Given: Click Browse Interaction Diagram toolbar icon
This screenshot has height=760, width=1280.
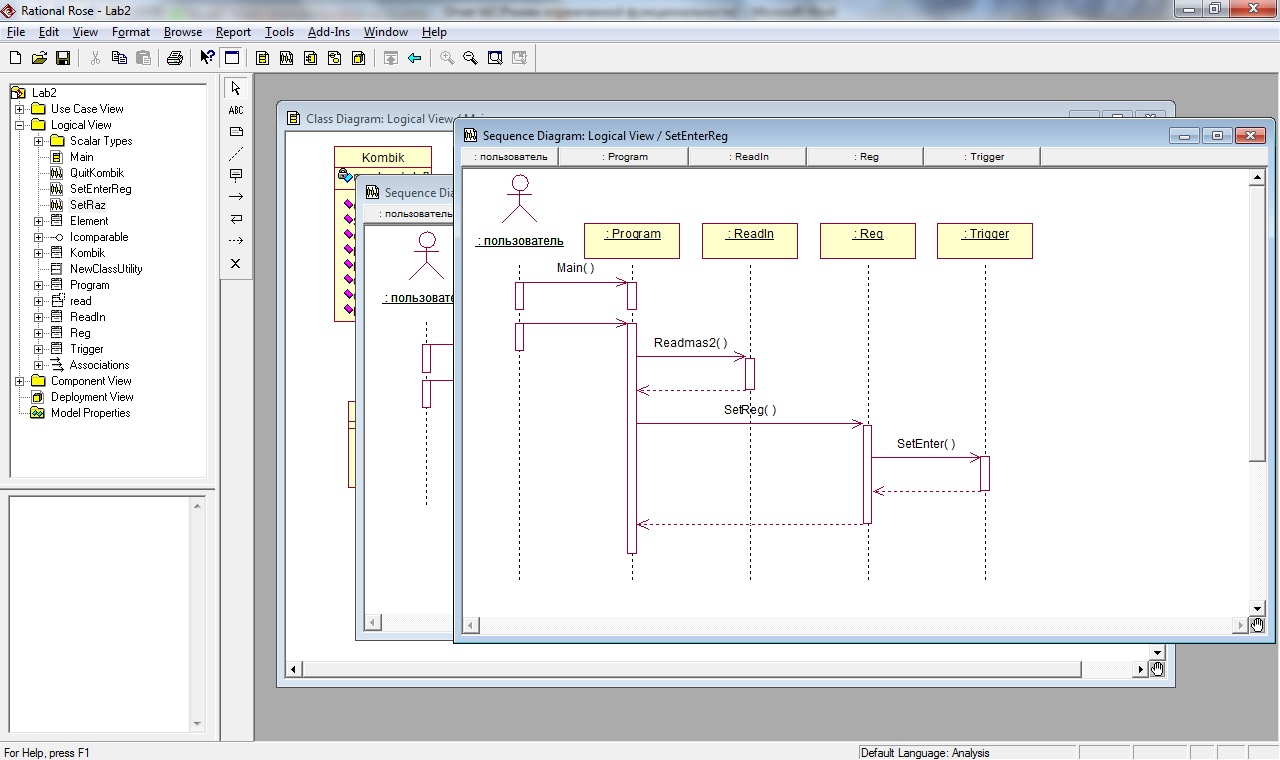Looking at the screenshot, I should pyautogui.click(x=287, y=58).
